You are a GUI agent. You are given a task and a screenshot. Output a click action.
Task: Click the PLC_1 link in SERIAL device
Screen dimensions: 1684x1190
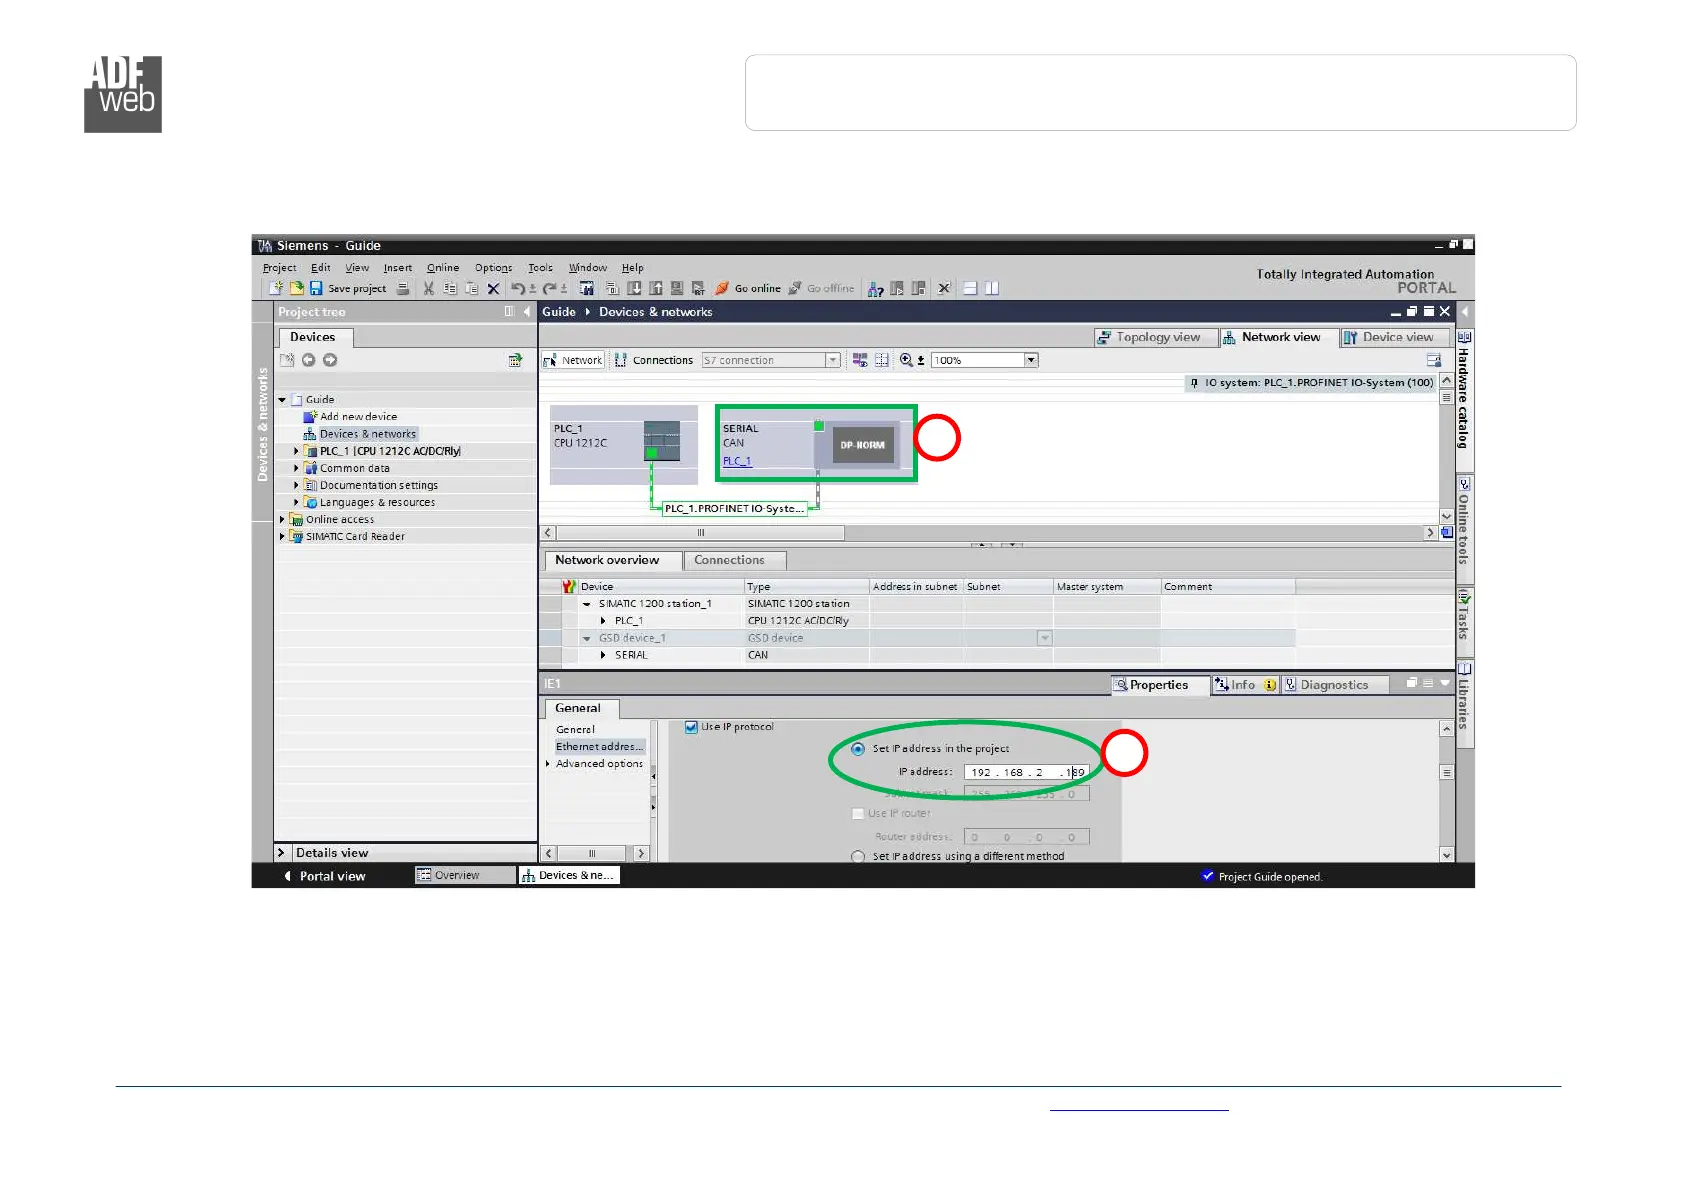pyautogui.click(x=737, y=461)
